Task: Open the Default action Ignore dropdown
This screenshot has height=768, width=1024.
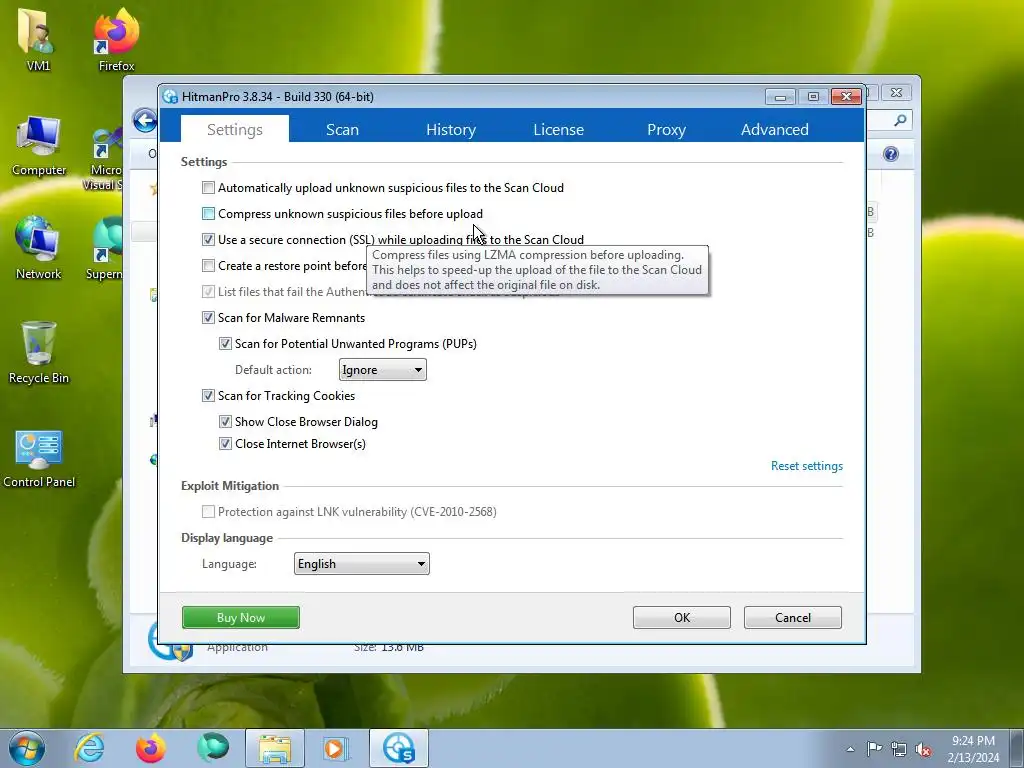Action: pos(383,370)
